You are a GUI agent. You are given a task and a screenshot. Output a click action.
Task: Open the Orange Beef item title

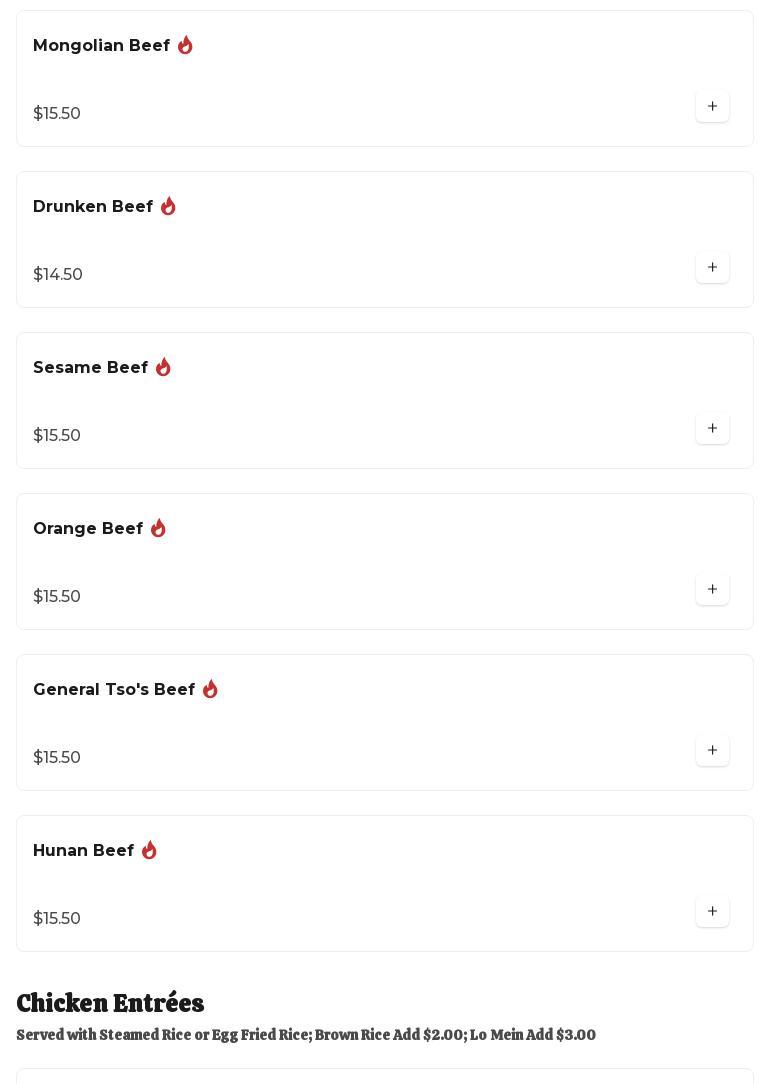click(x=88, y=529)
